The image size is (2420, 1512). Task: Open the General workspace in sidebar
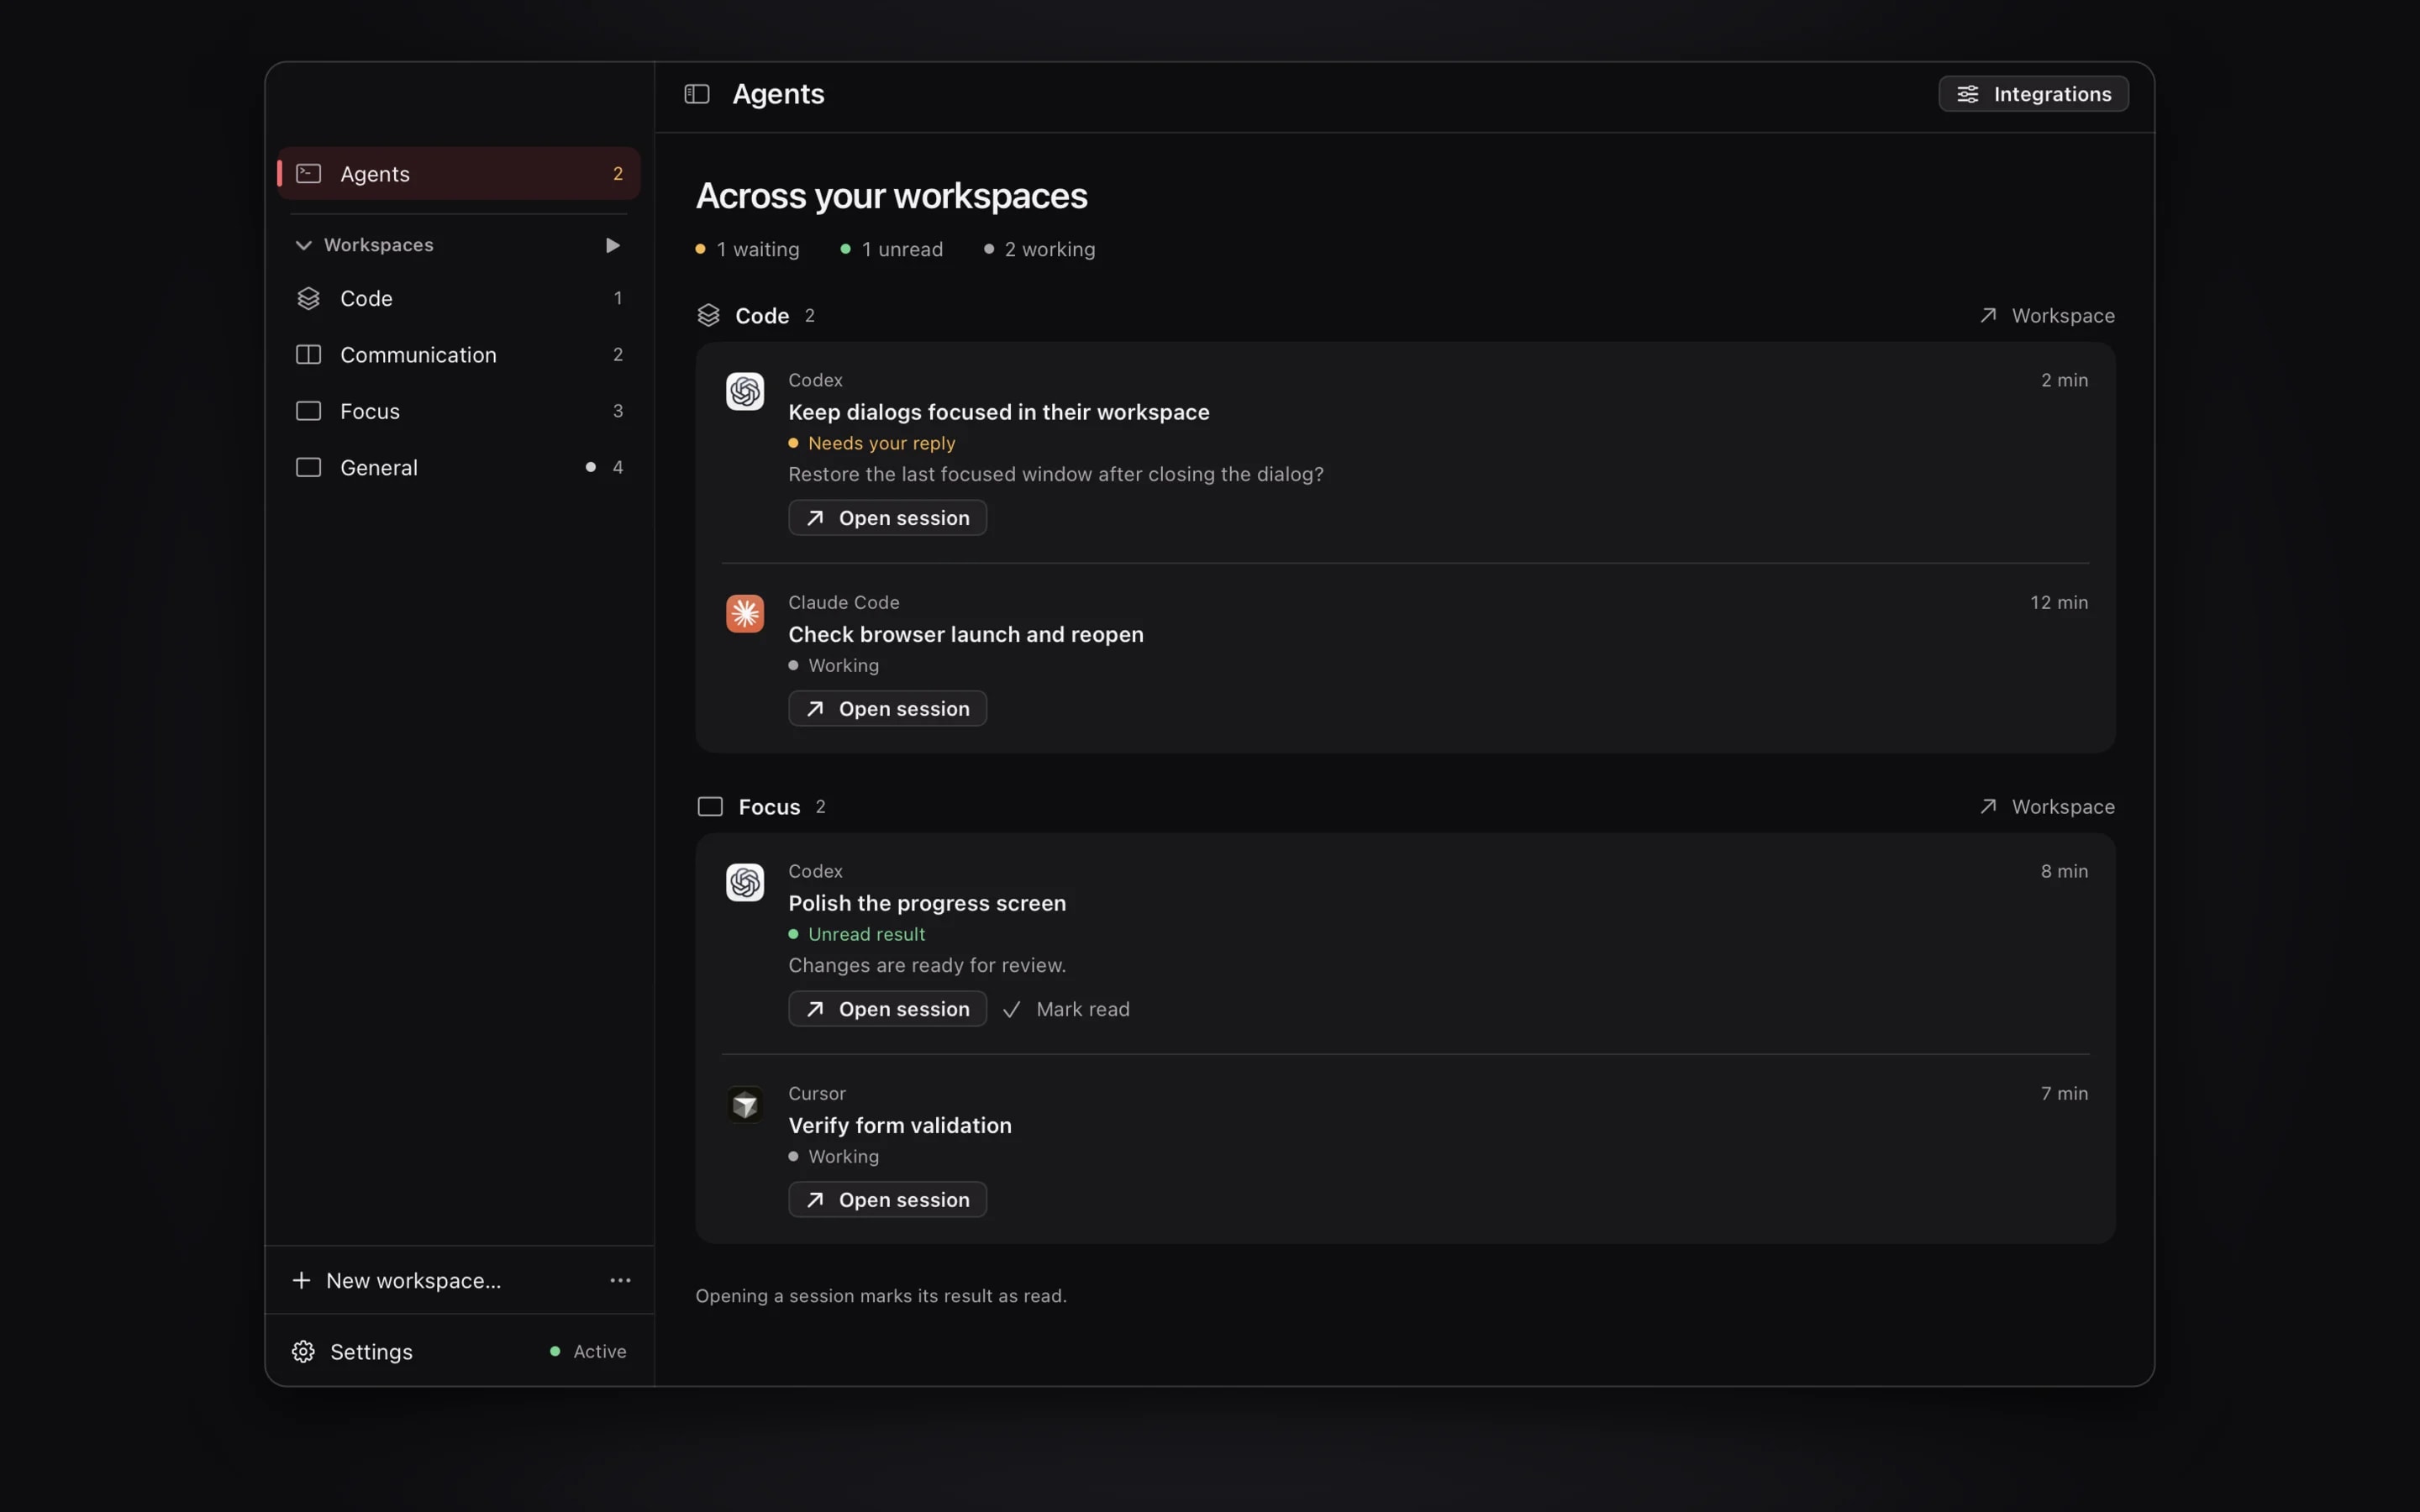coord(459,467)
